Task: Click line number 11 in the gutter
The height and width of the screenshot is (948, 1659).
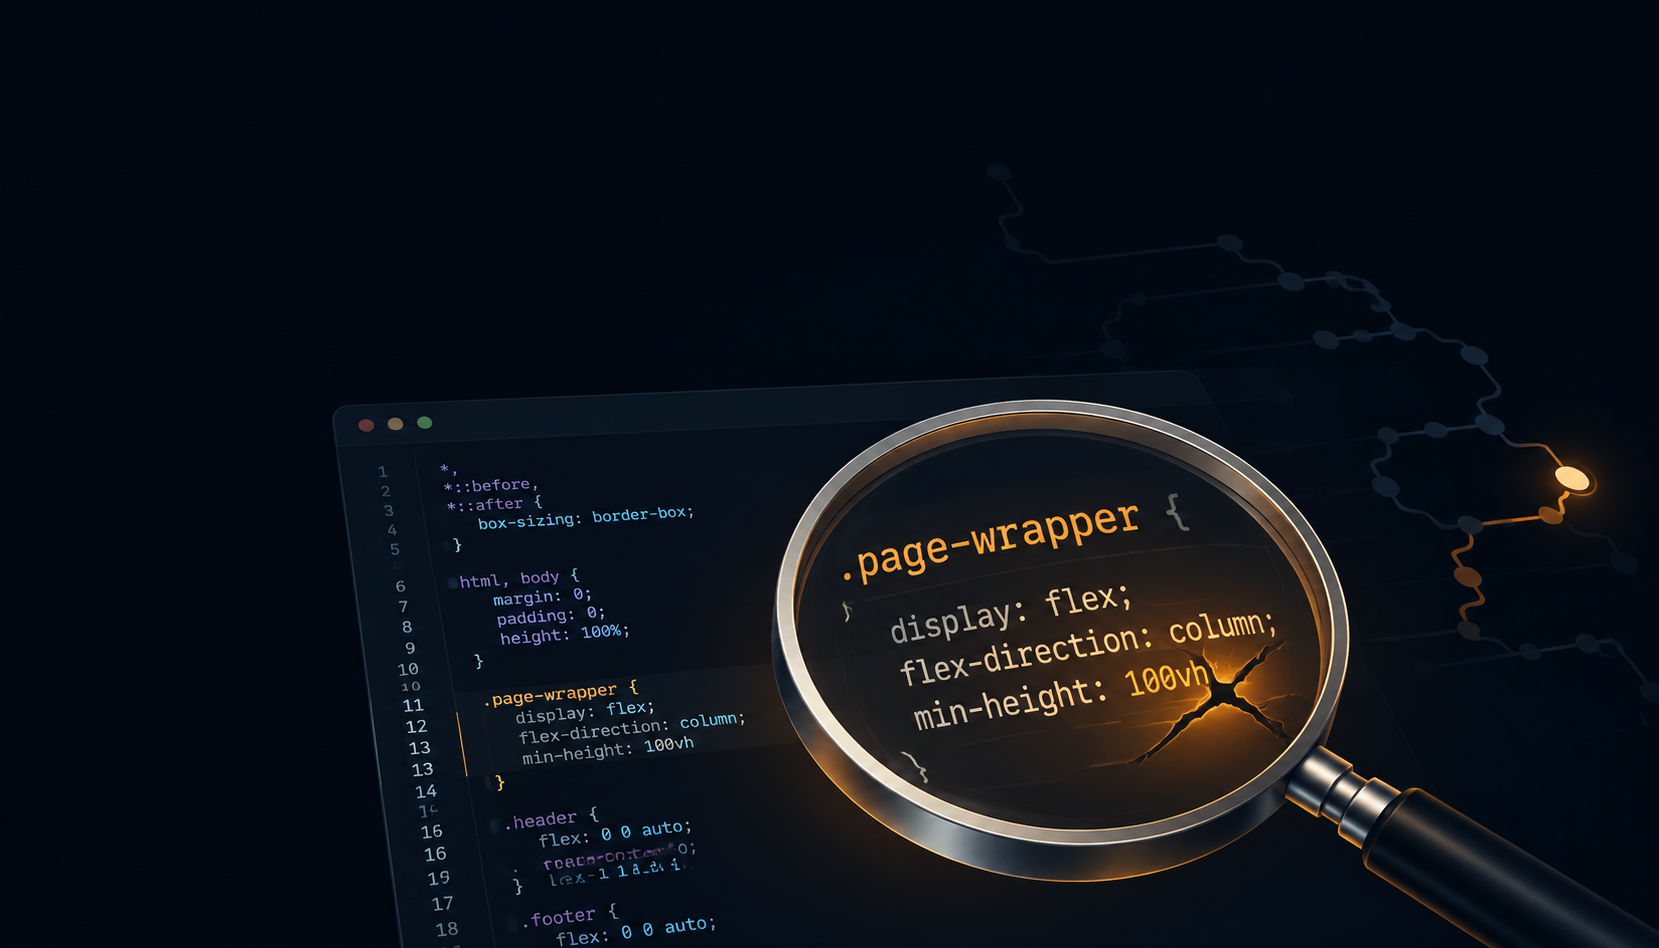Action: [x=413, y=706]
